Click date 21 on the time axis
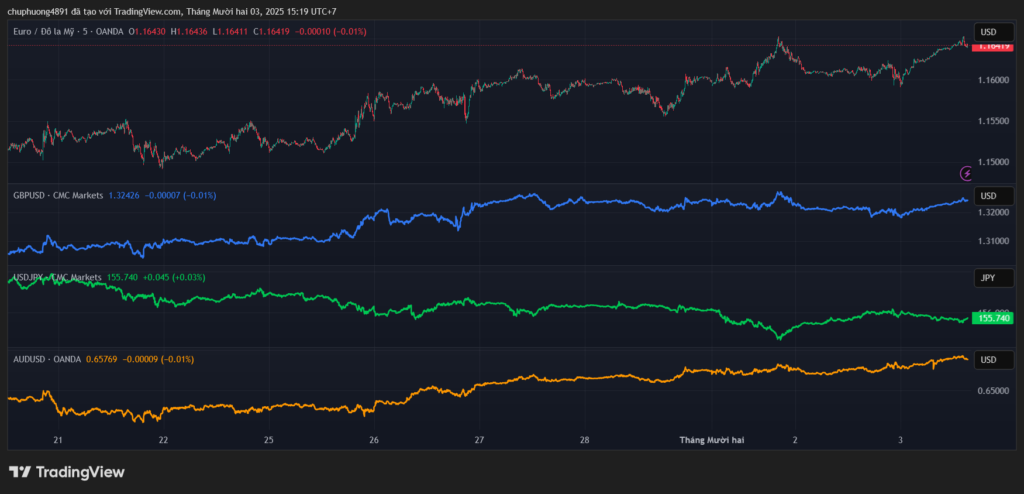Screen dimensions: 1024x494 [58, 440]
